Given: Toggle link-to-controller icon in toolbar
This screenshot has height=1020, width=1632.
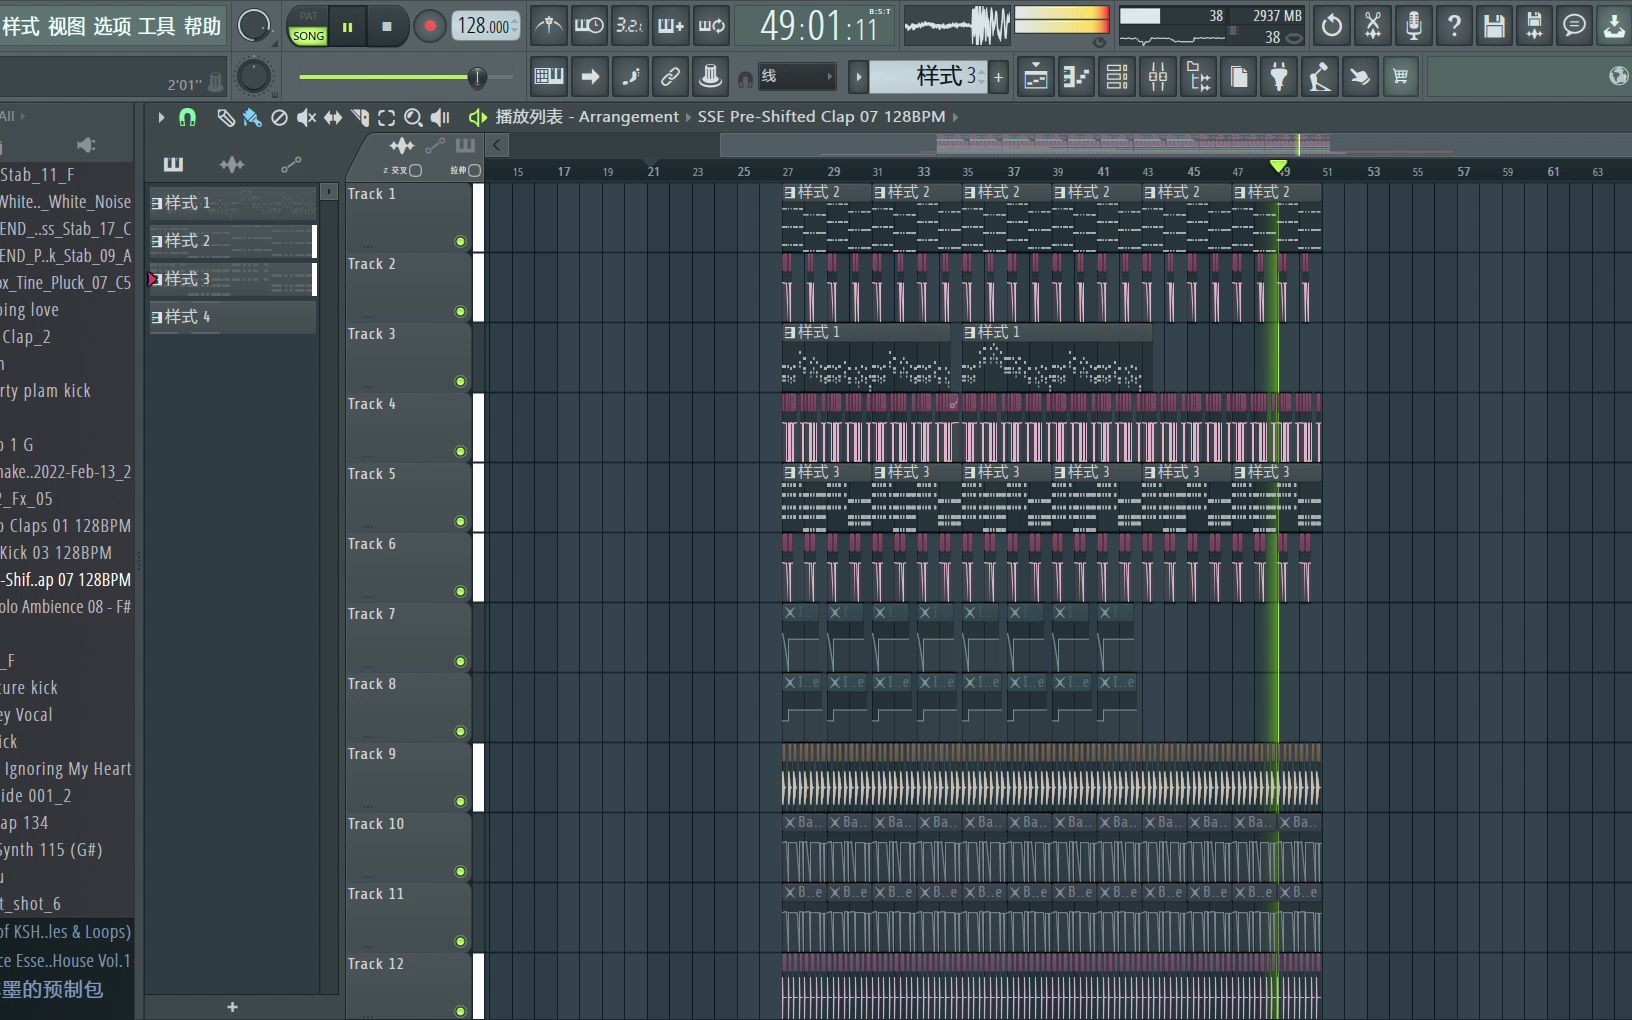Looking at the screenshot, I should tap(670, 76).
